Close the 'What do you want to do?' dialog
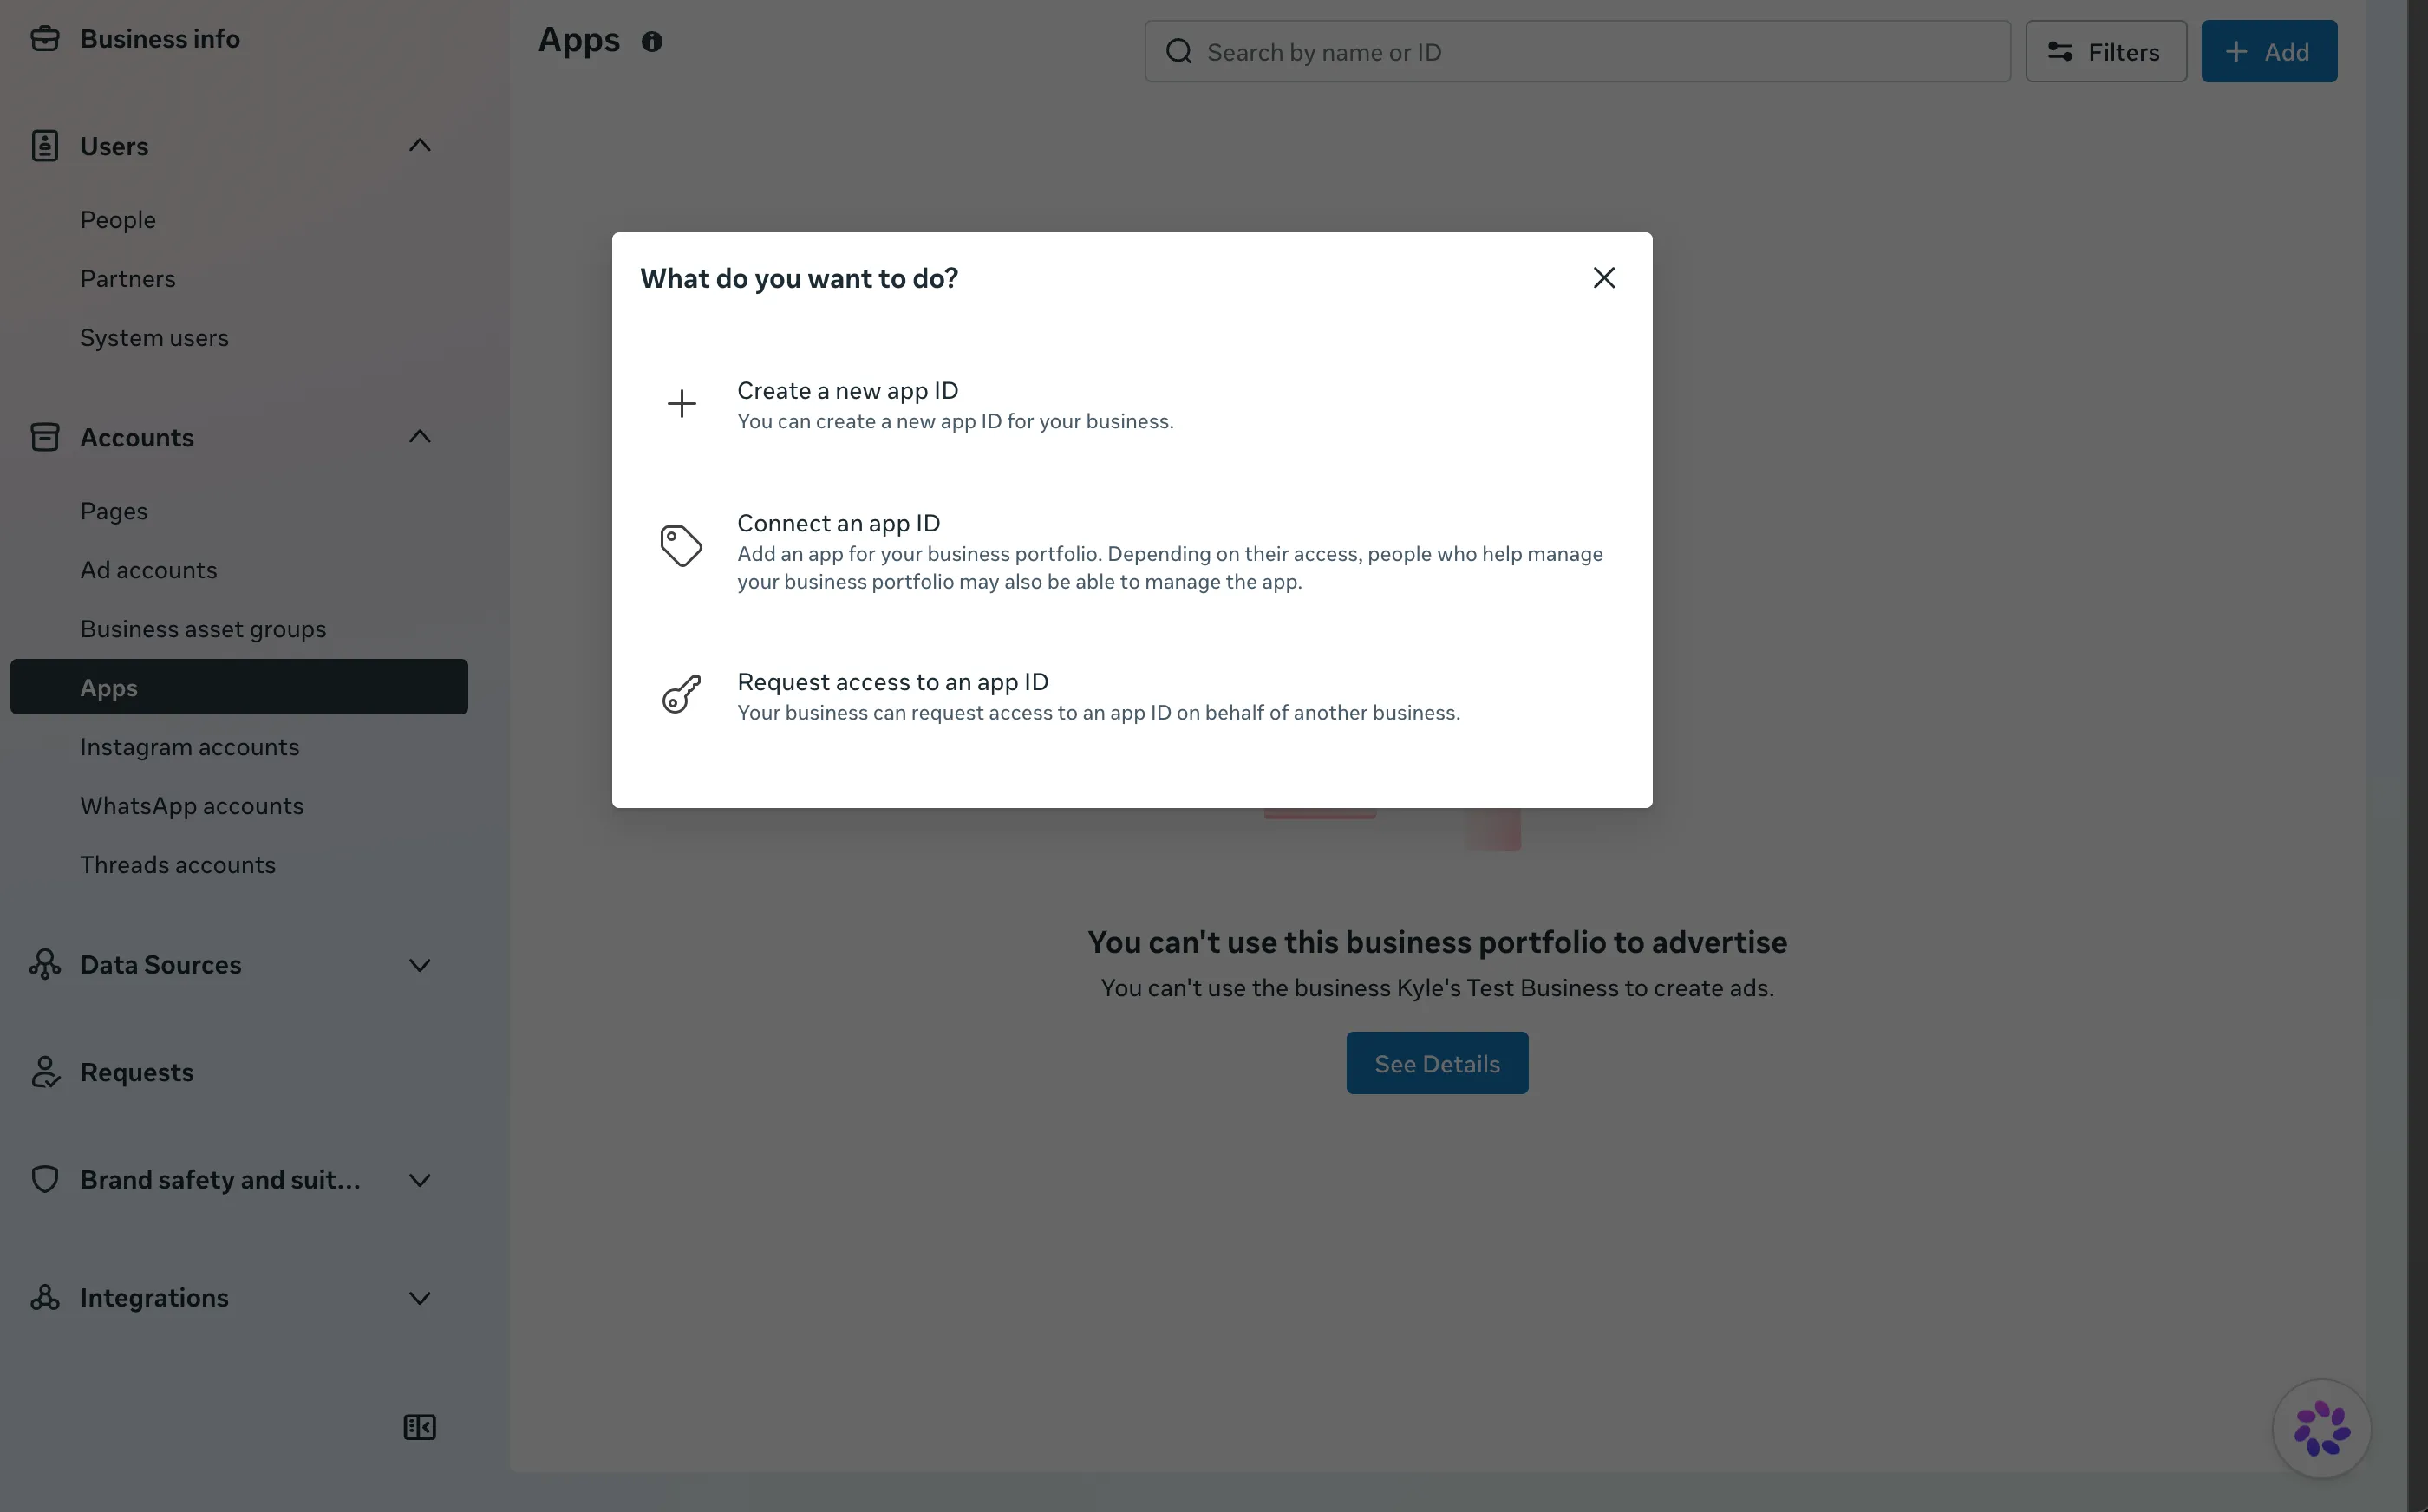The height and width of the screenshot is (1512, 2428). coord(1604,278)
